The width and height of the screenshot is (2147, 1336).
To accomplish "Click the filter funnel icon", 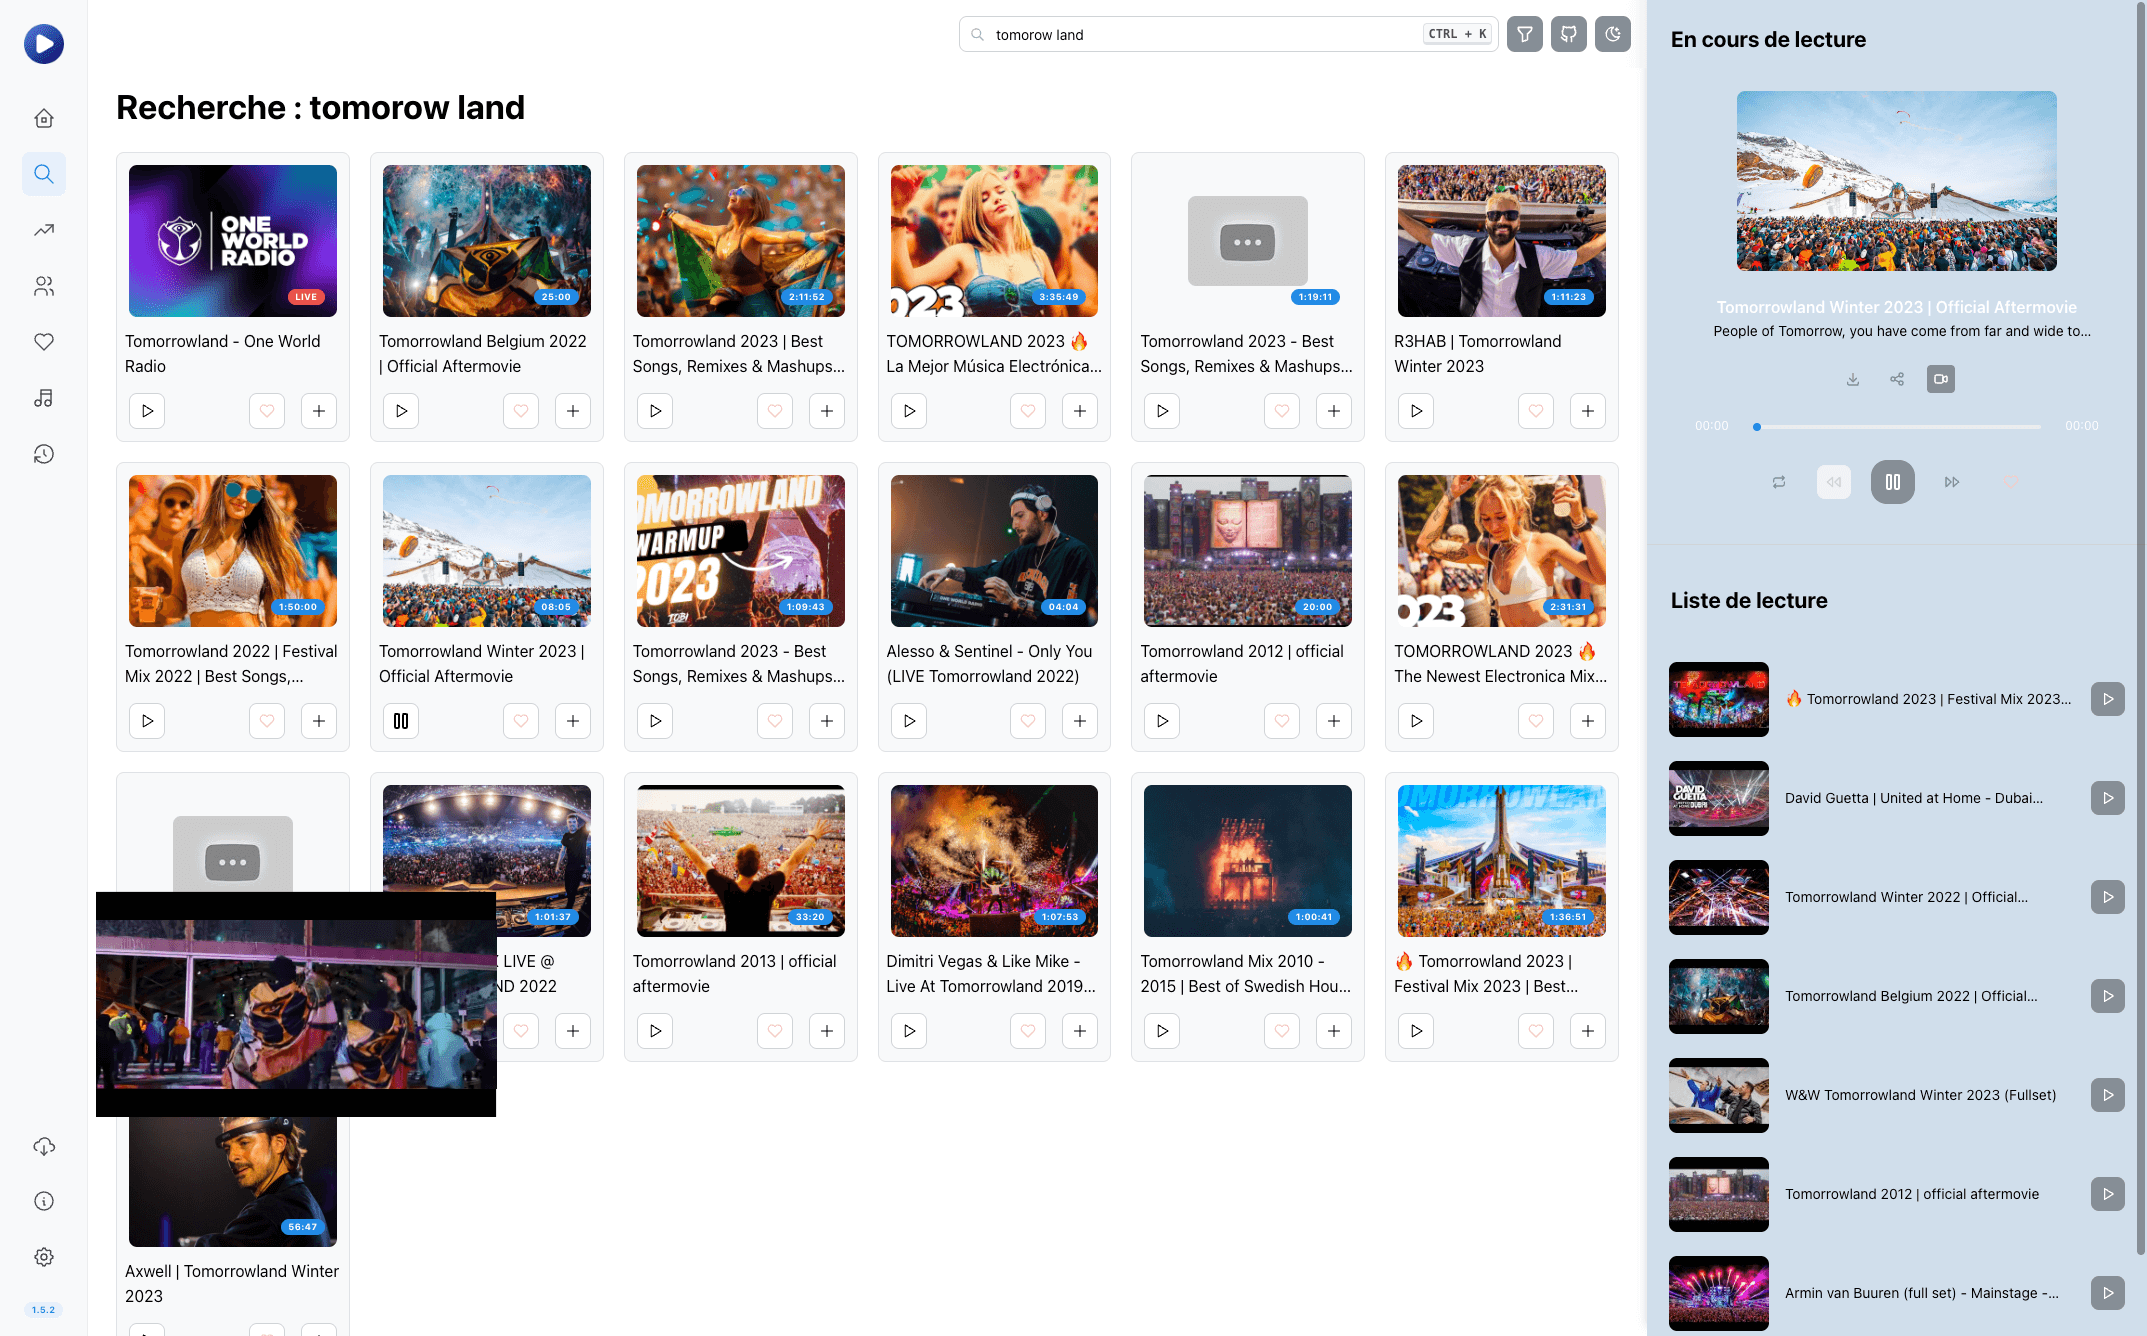I will [x=1524, y=34].
